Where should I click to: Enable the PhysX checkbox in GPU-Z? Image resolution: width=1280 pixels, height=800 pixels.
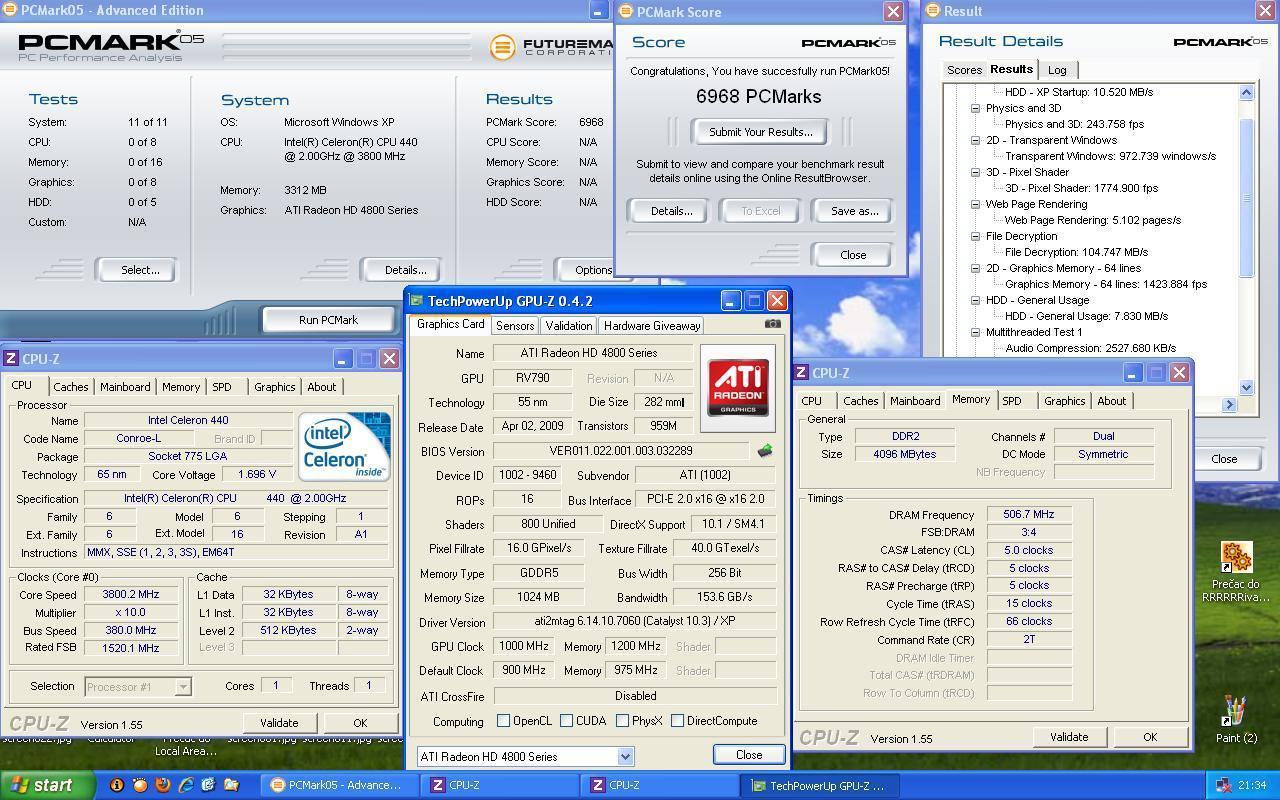click(x=622, y=720)
